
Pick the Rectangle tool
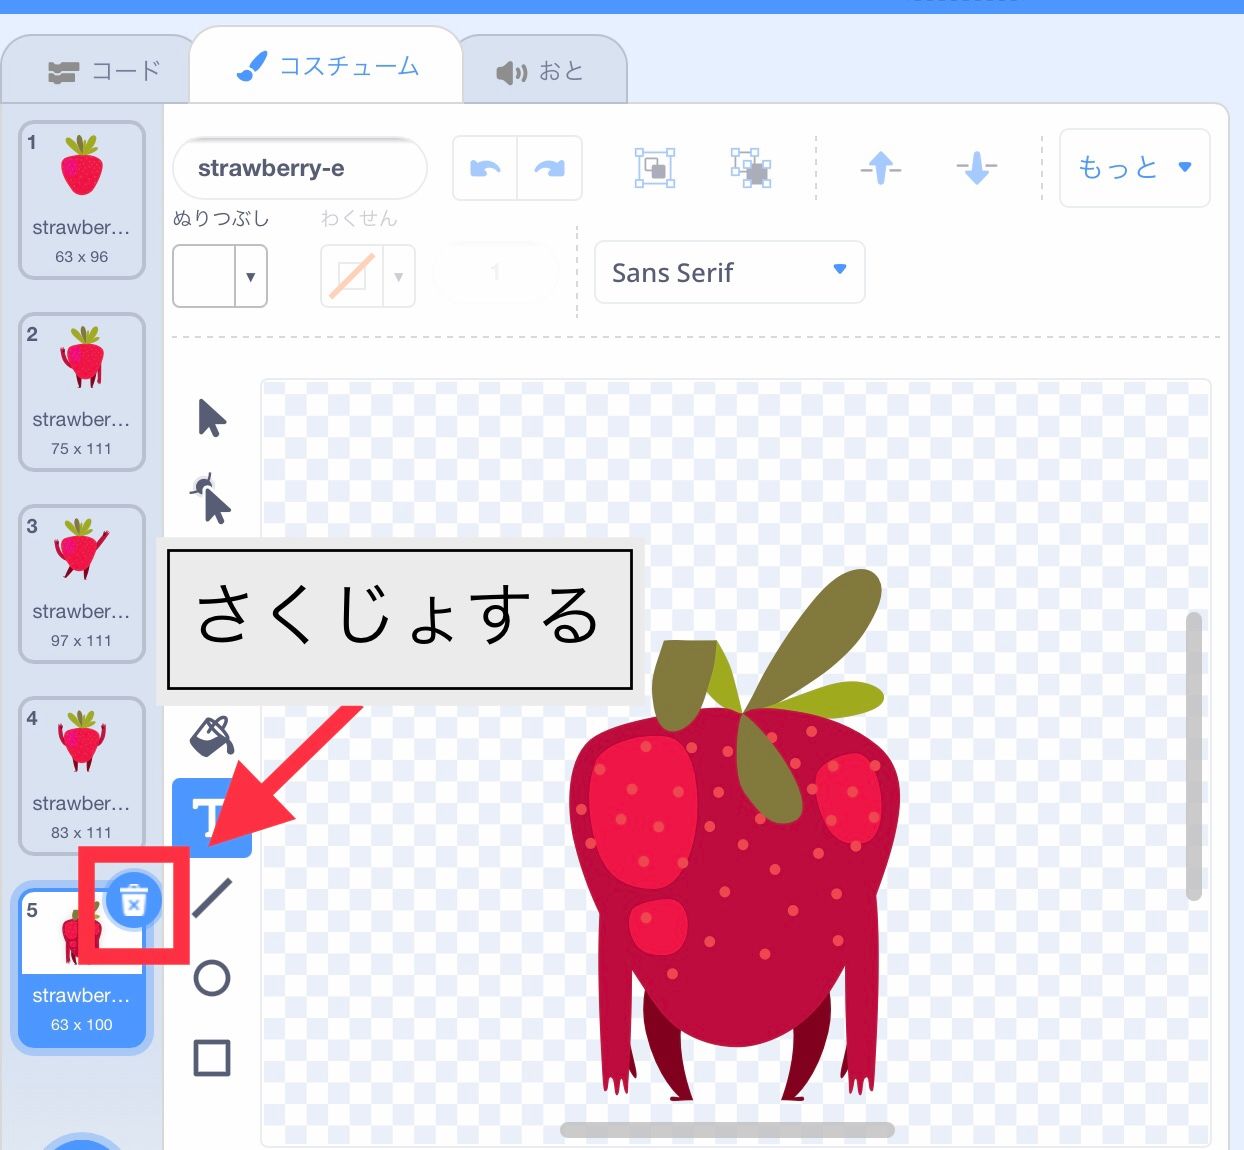(x=211, y=1058)
